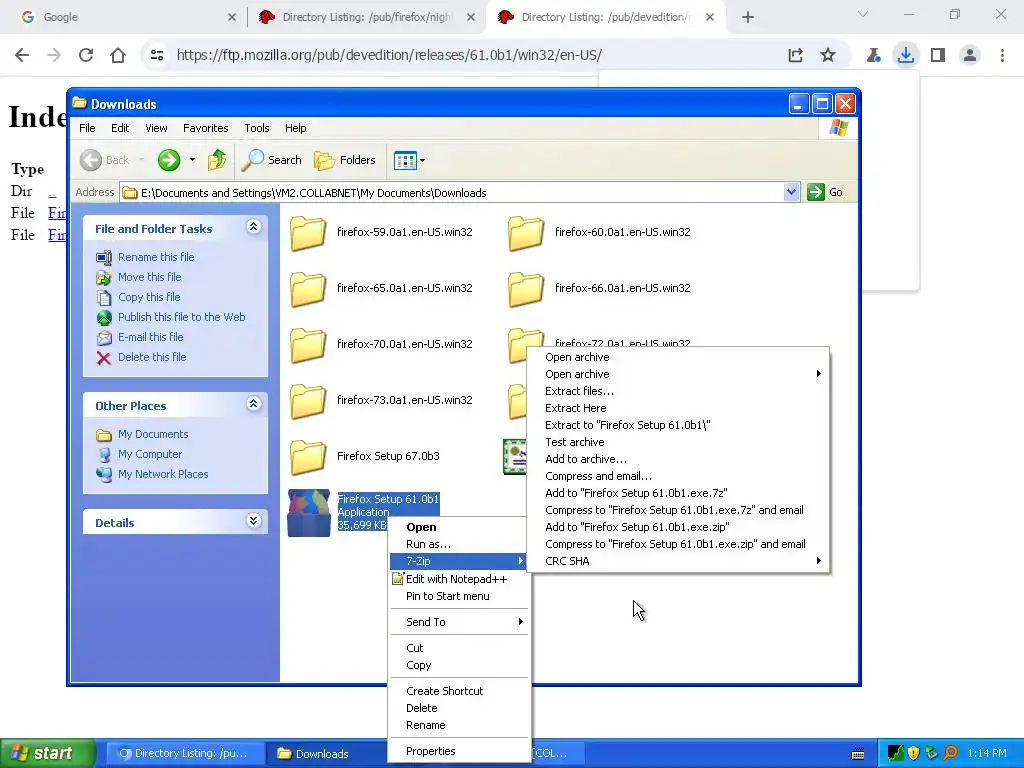Open My Documents in Other Places
The height and width of the screenshot is (768, 1024).
tap(142, 434)
